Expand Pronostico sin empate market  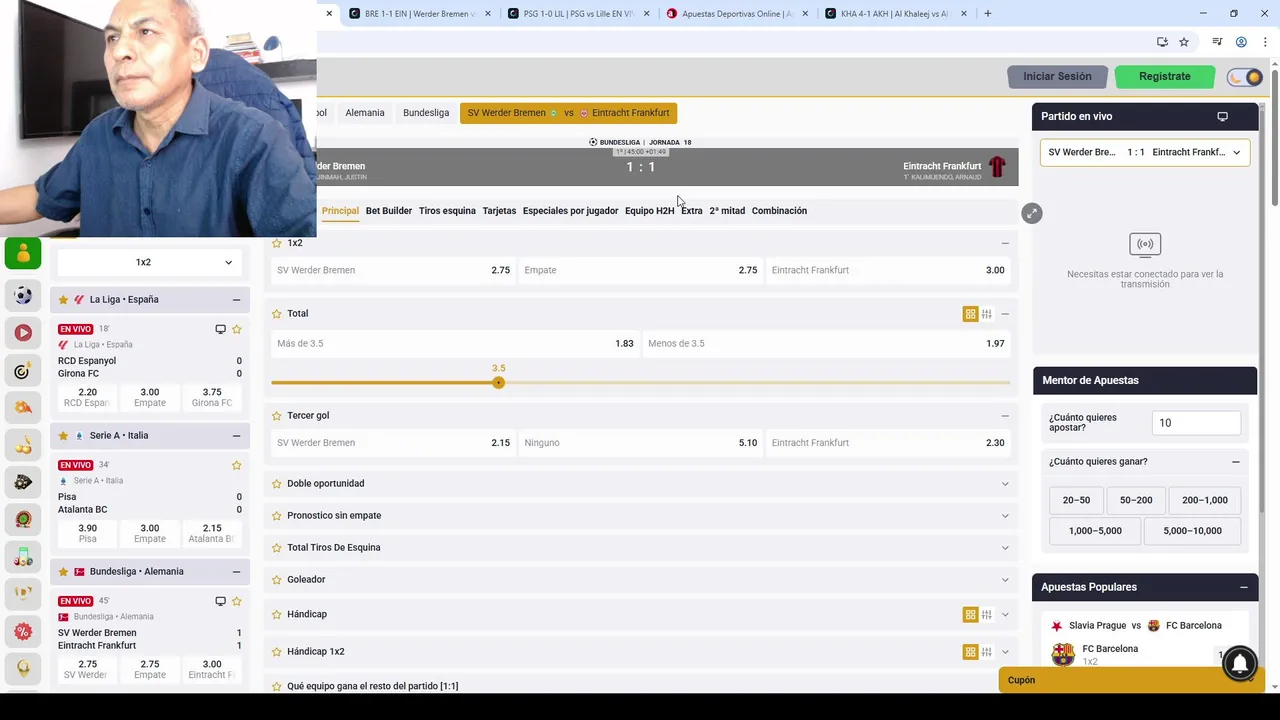pos(1005,516)
